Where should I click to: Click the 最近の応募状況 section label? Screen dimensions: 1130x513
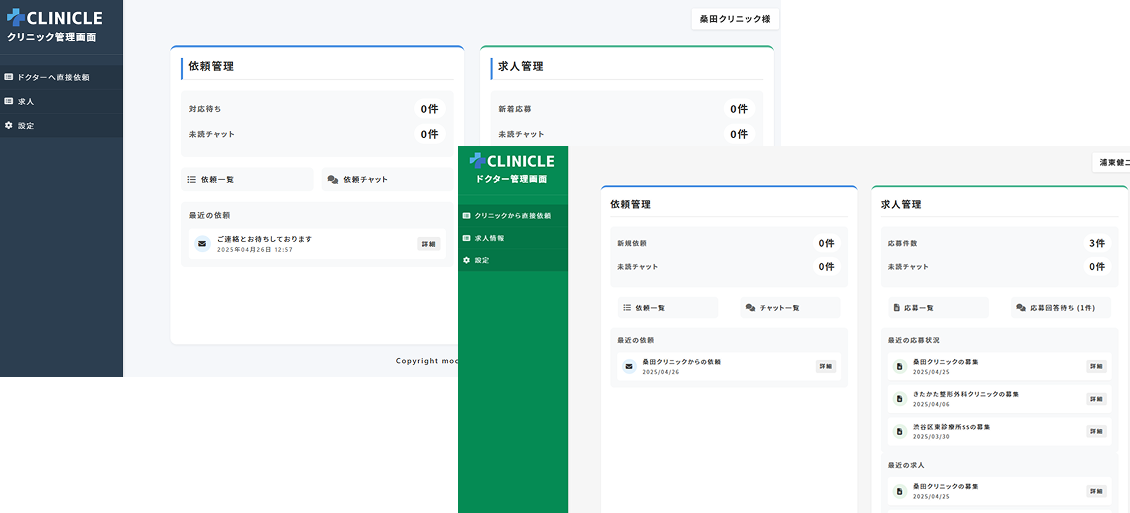click(x=913, y=340)
